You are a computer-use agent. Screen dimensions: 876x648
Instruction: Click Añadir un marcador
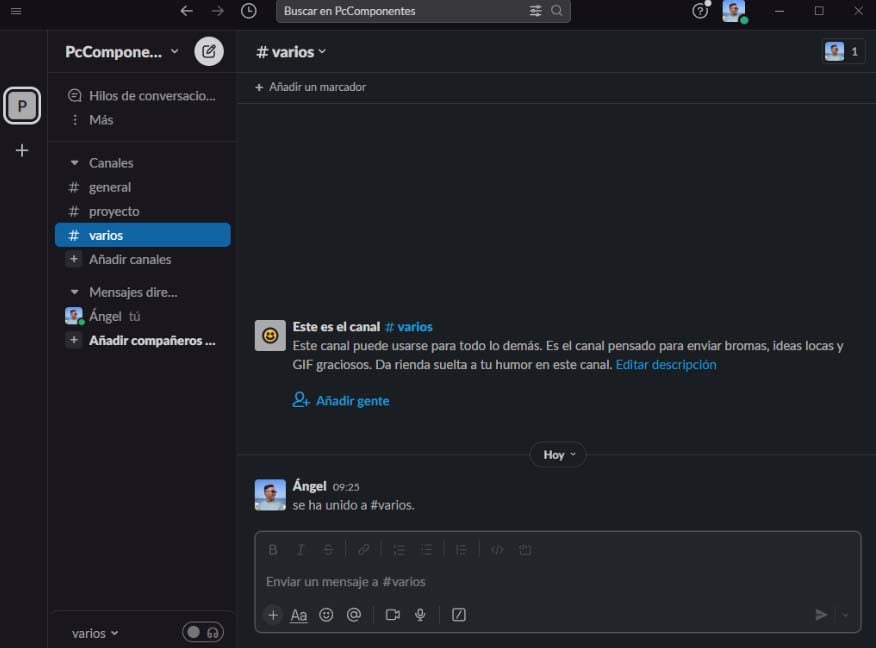pyautogui.click(x=311, y=87)
